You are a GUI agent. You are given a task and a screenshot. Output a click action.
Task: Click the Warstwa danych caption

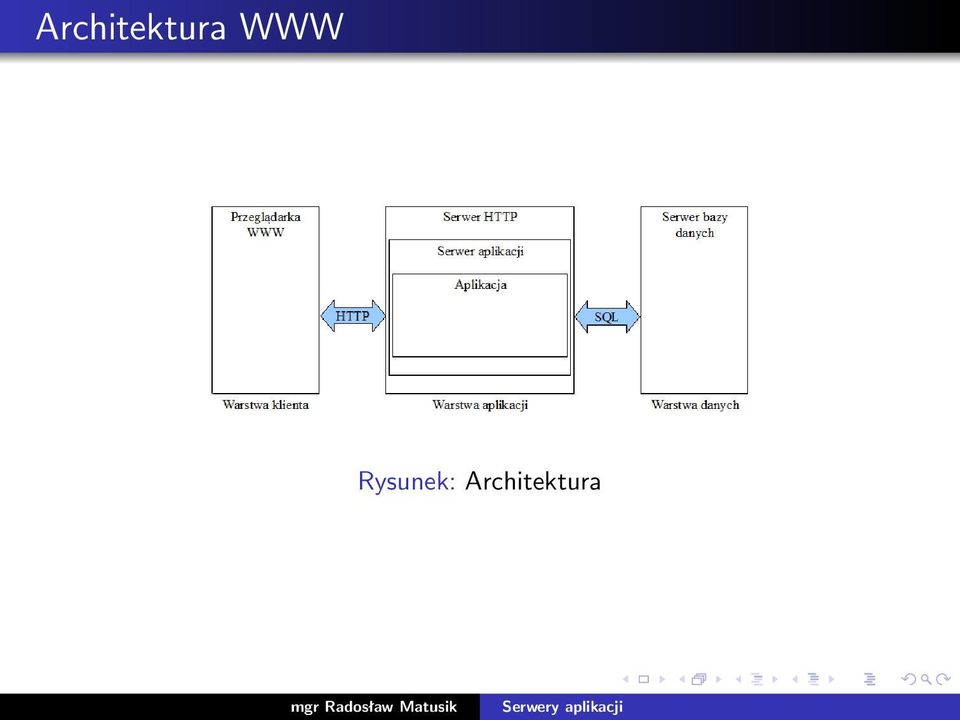click(x=695, y=405)
